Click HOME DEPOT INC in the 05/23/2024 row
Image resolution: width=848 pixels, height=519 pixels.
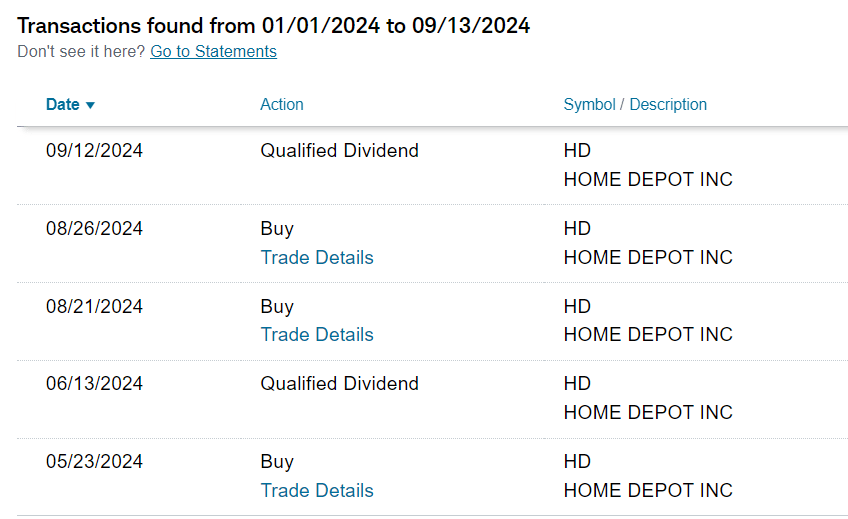(648, 490)
